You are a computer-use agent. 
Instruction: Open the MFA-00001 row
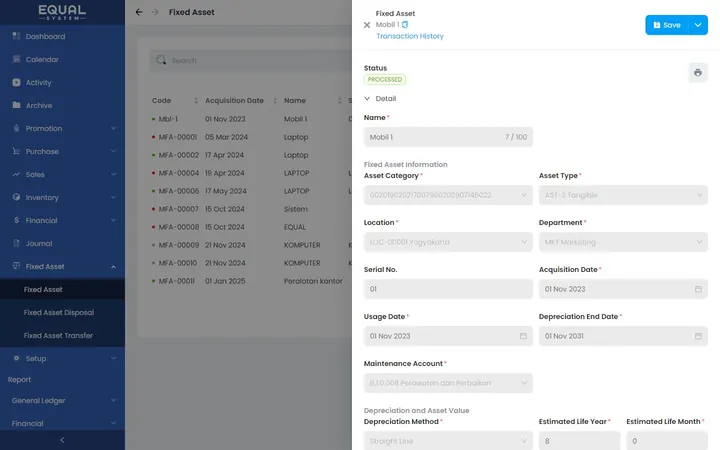pyautogui.click(x=252, y=137)
